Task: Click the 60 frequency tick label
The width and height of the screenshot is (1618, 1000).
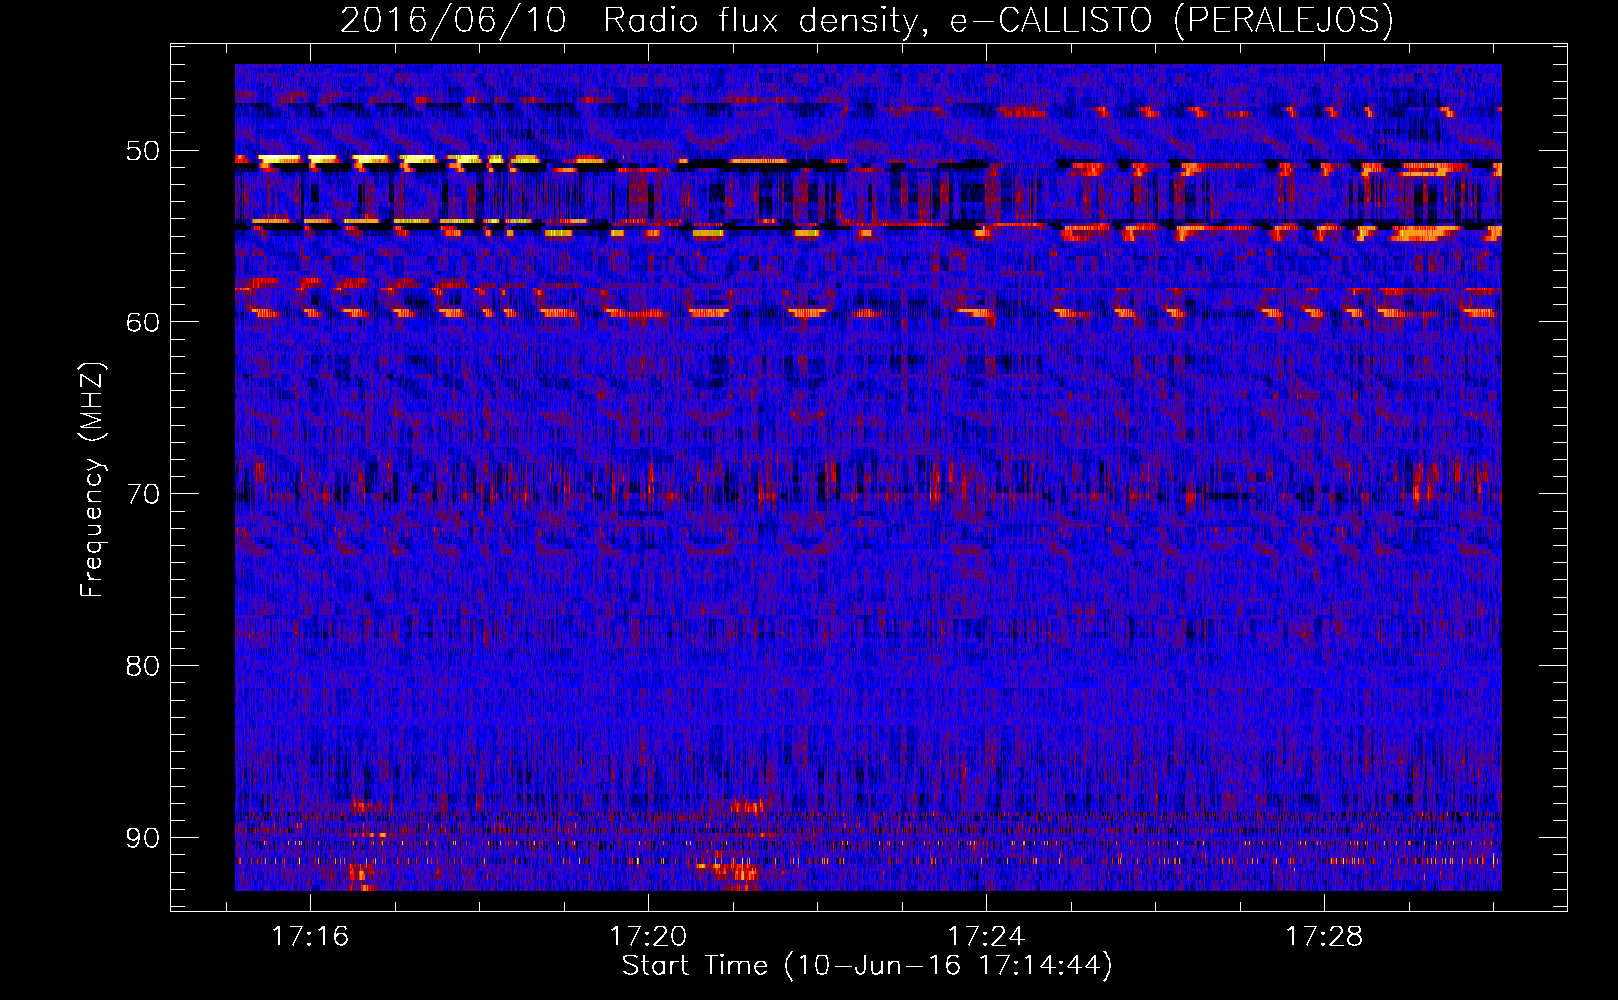Action: [142, 322]
